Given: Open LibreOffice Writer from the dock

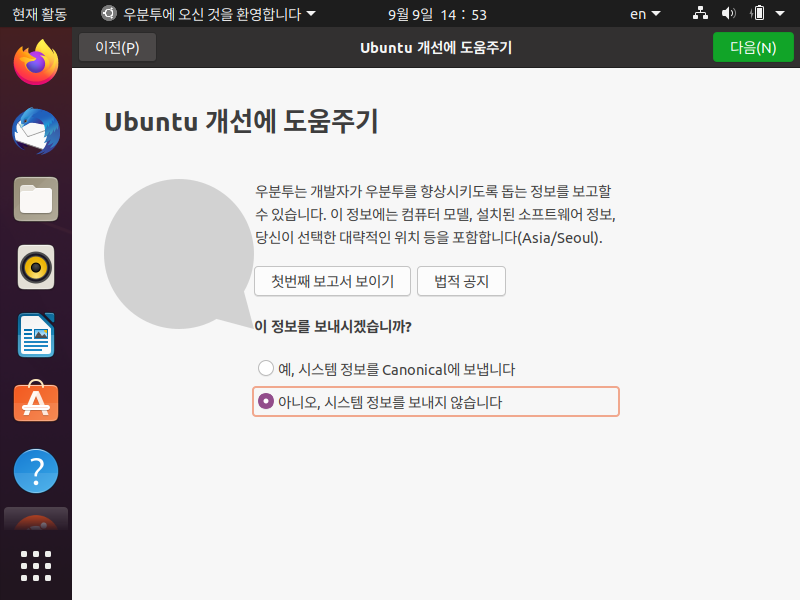Looking at the screenshot, I should [36, 335].
